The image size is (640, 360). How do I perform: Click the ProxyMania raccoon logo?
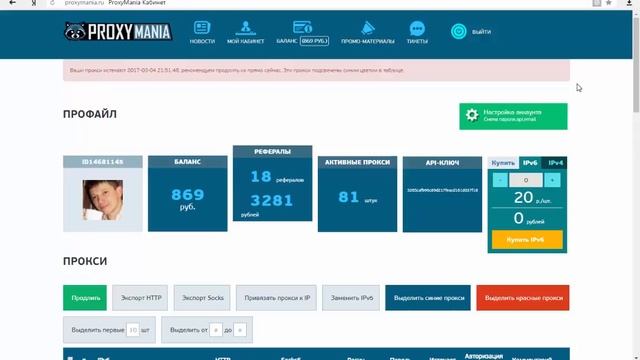tap(118, 31)
